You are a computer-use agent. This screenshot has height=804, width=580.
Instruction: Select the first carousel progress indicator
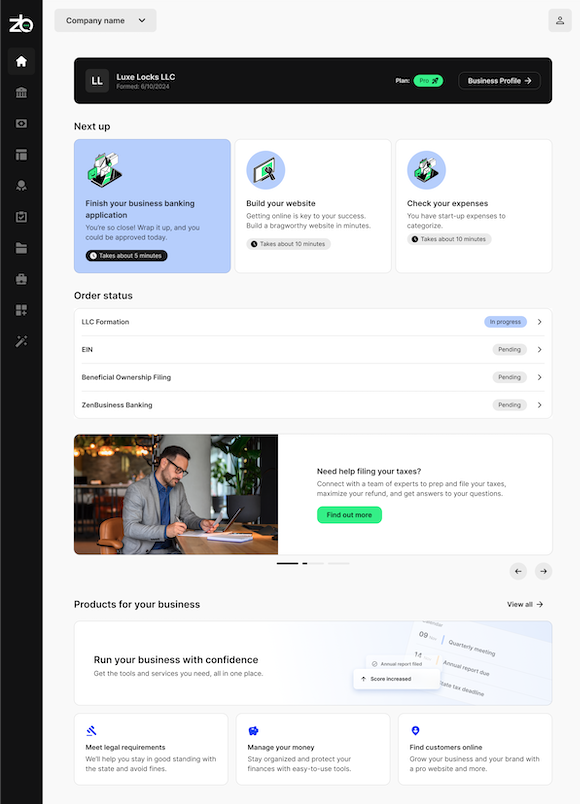point(287,564)
